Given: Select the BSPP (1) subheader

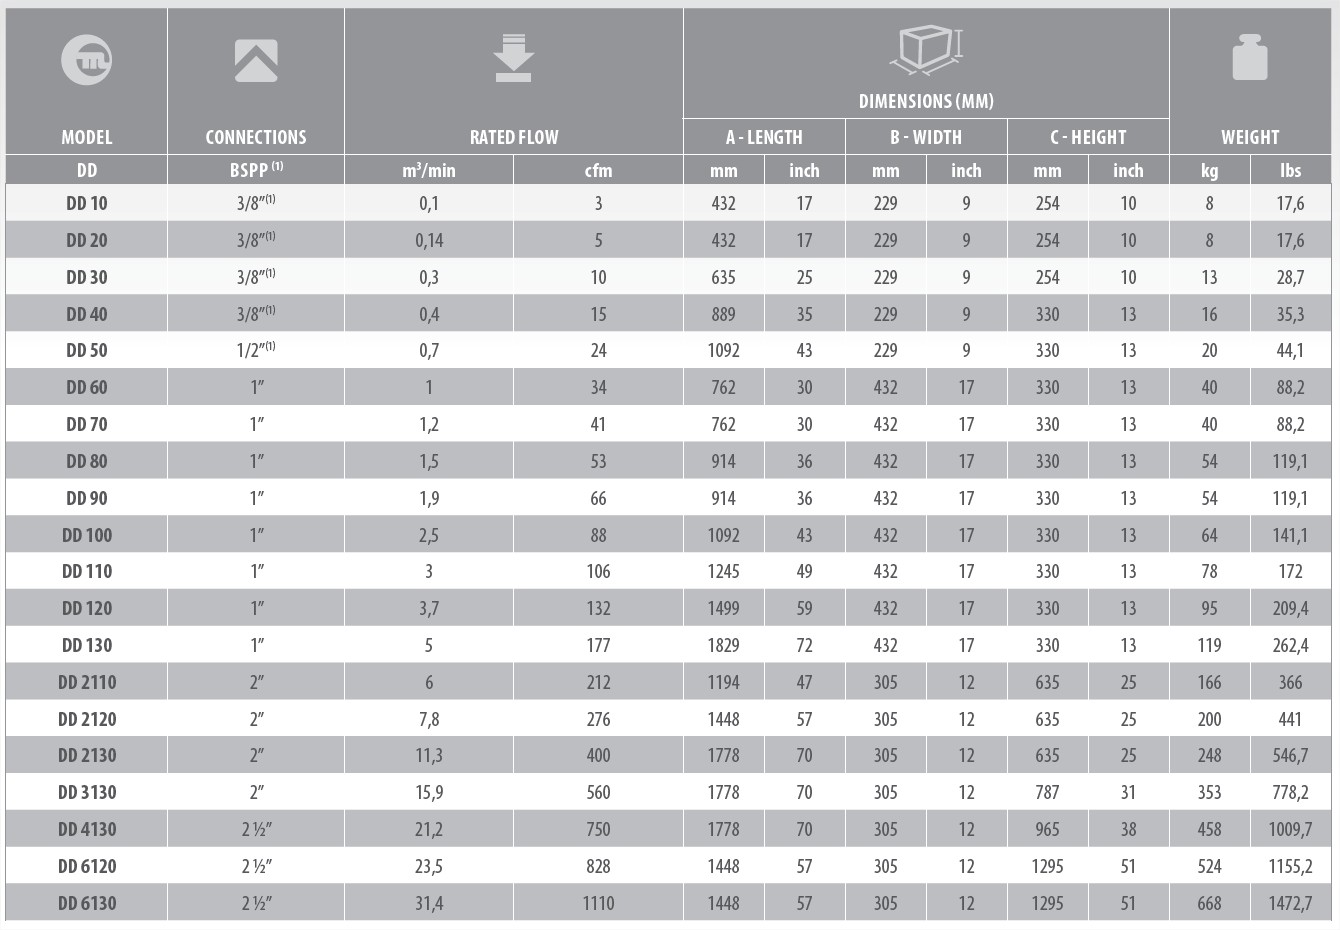Looking at the screenshot, I should click(x=256, y=170).
